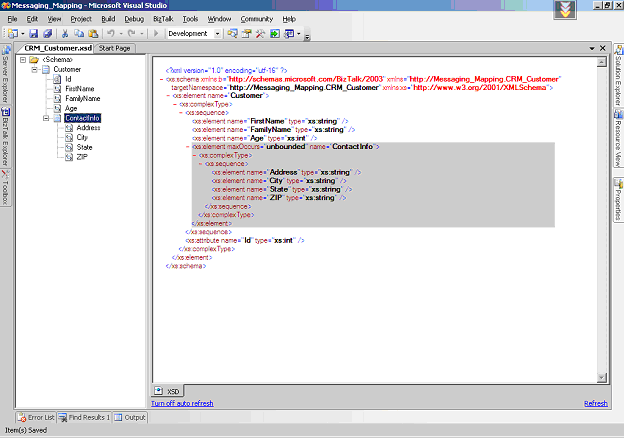The width and height of the screenshot is (624, 438).
Task: Click the Id attribute node icon
Action: [57, 79]
